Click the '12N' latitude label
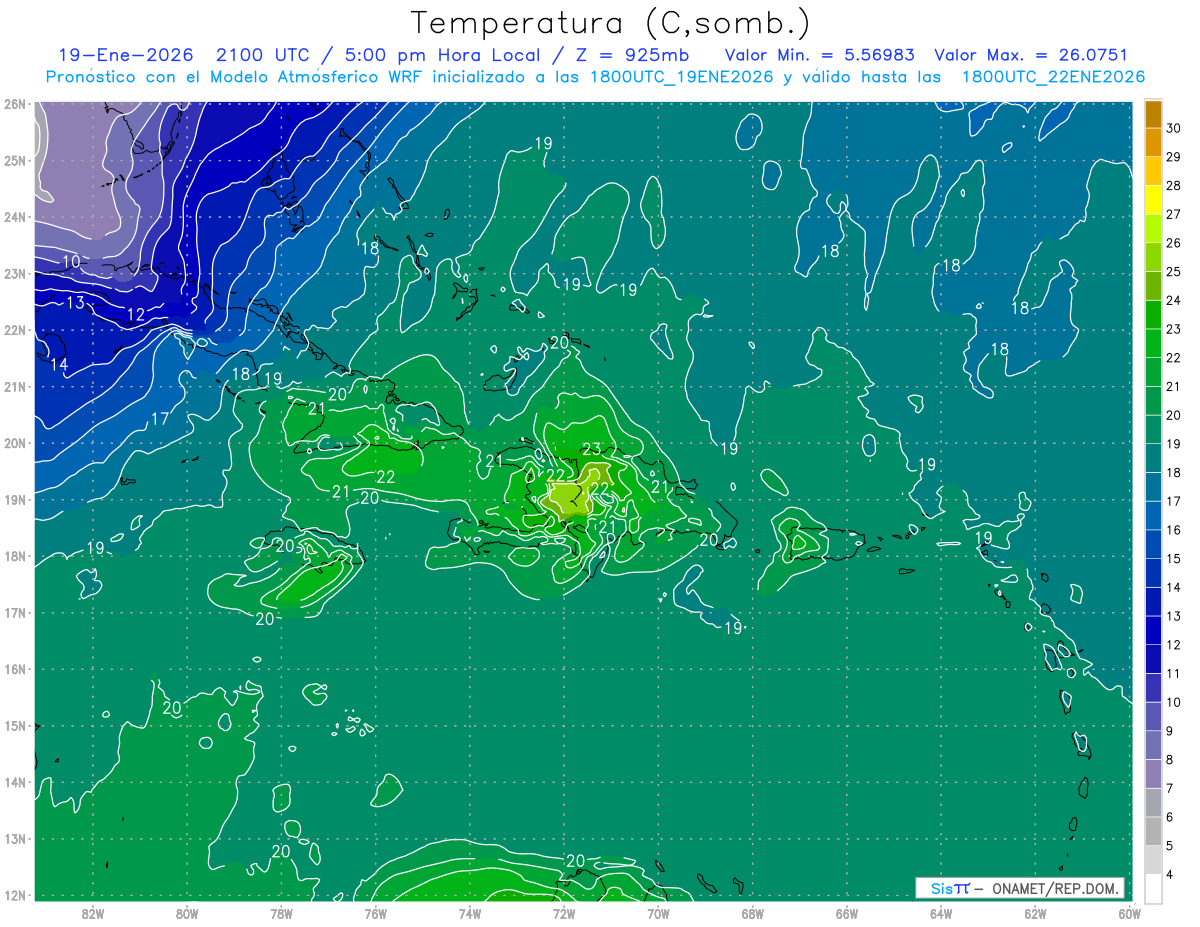Screen dimensions: 1200x927 pos(14,895)
